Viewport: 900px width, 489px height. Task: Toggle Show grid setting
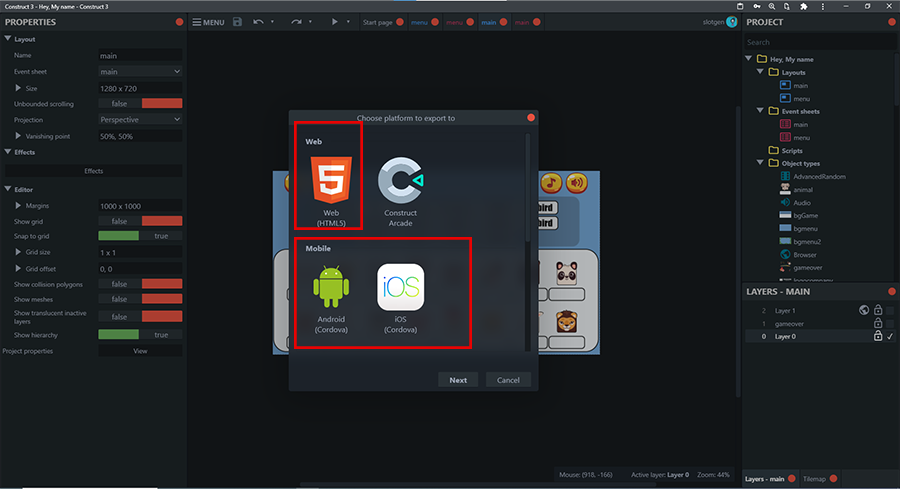pyautogui.click(x=140, y=221)
